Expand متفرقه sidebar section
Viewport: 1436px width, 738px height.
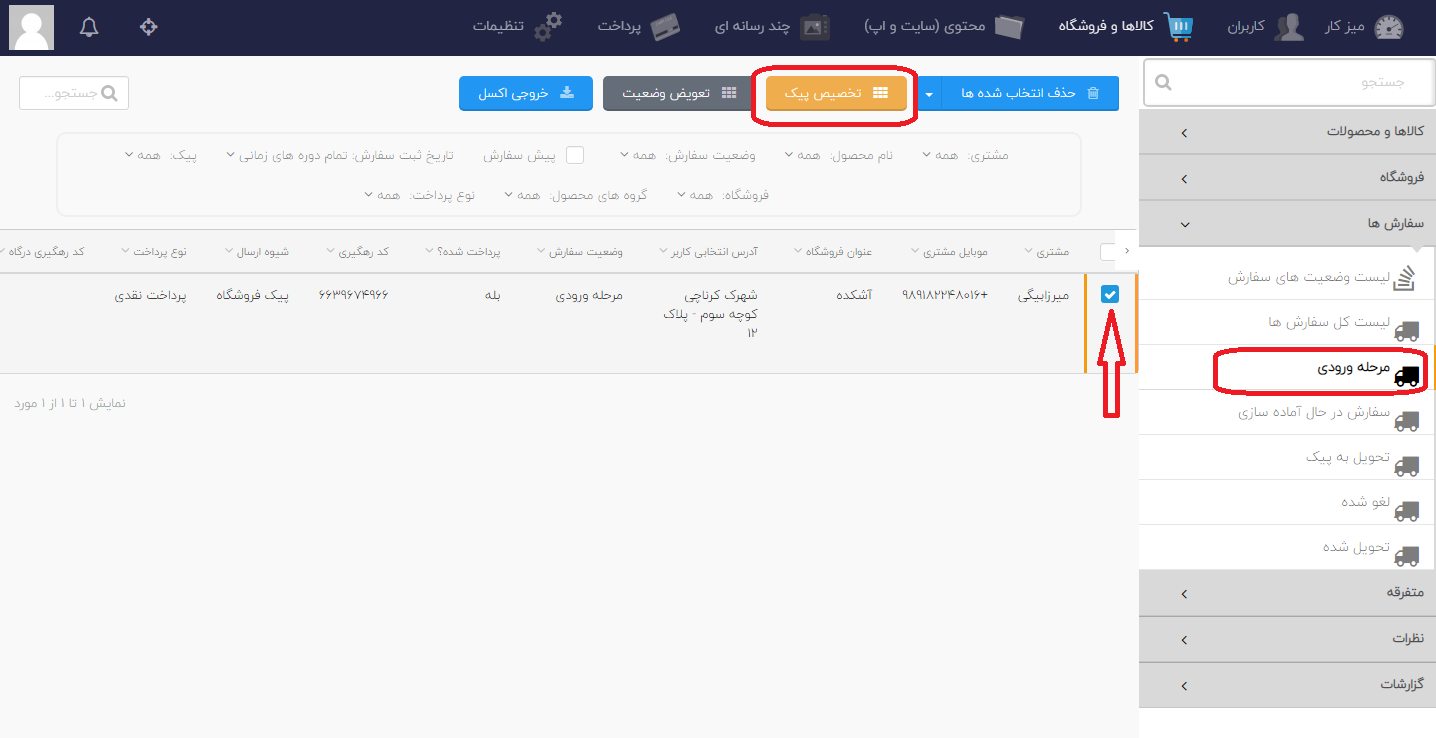(x=1287, y=593)
